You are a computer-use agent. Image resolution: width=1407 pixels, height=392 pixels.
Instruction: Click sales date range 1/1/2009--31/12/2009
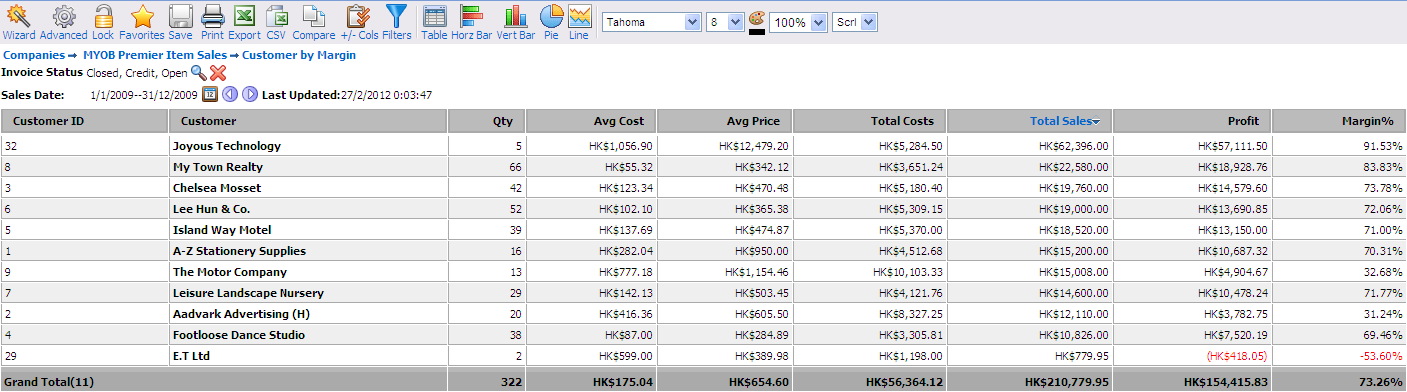click(x=143, y=95)
